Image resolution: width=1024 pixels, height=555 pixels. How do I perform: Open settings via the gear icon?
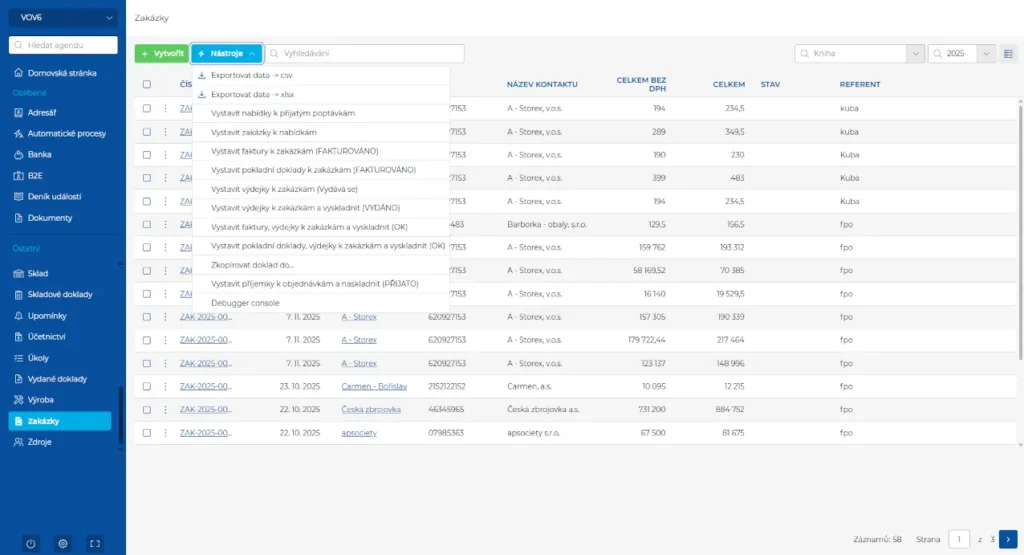click(62, 543)
